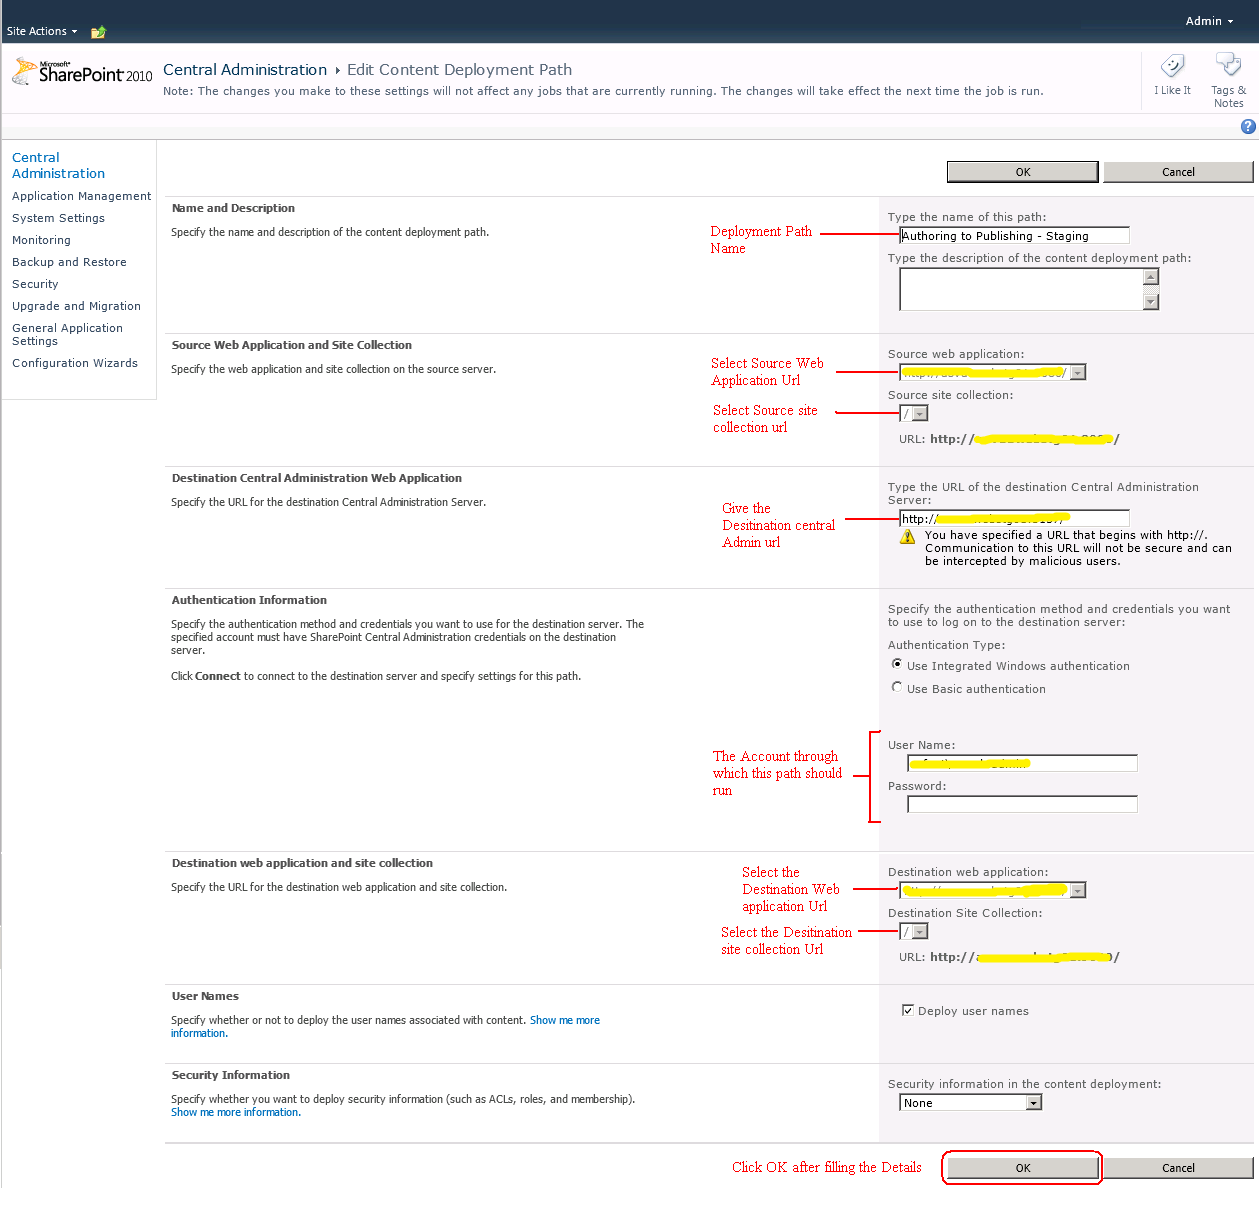1259x1210 pixels.
Task: Click the path name field containing Authoring to Publishing
Action: (1013, 235)
